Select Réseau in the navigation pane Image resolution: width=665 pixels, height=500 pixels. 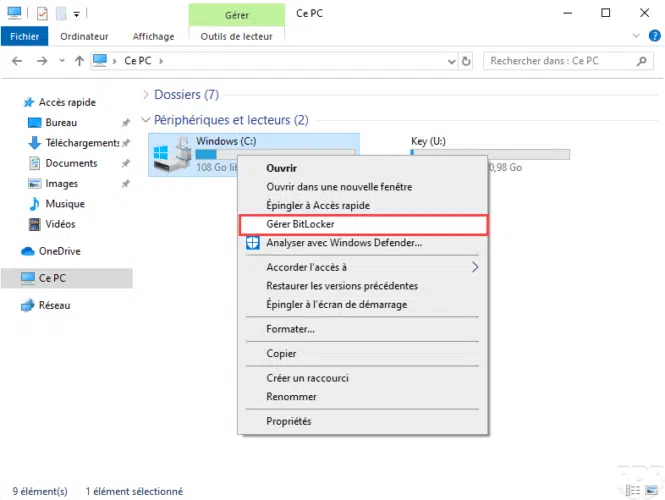54,305
